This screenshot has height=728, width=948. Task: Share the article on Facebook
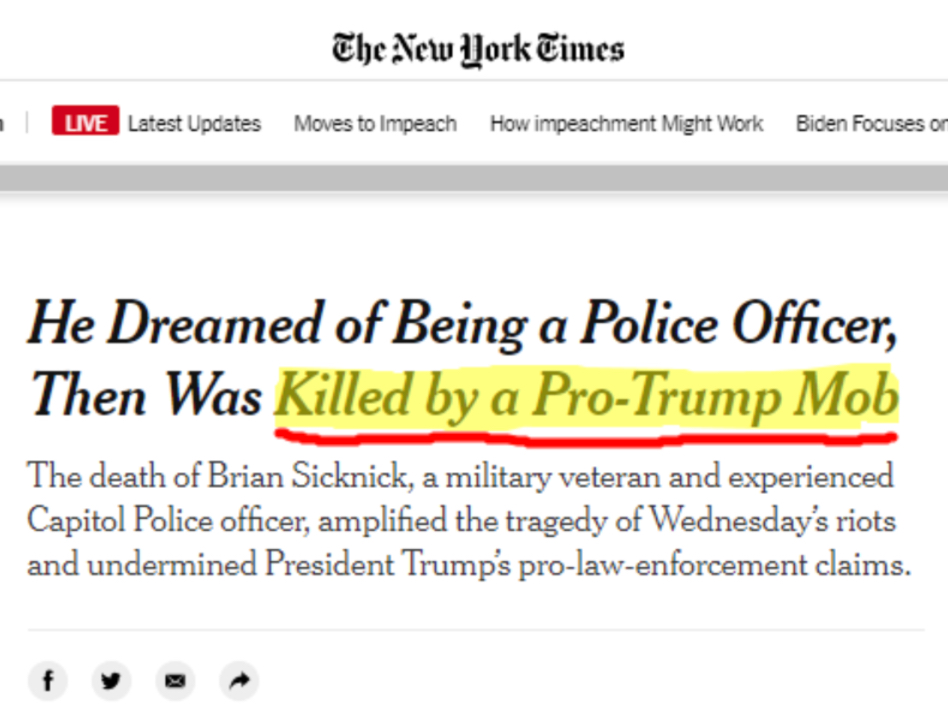(x=48, y=681)
